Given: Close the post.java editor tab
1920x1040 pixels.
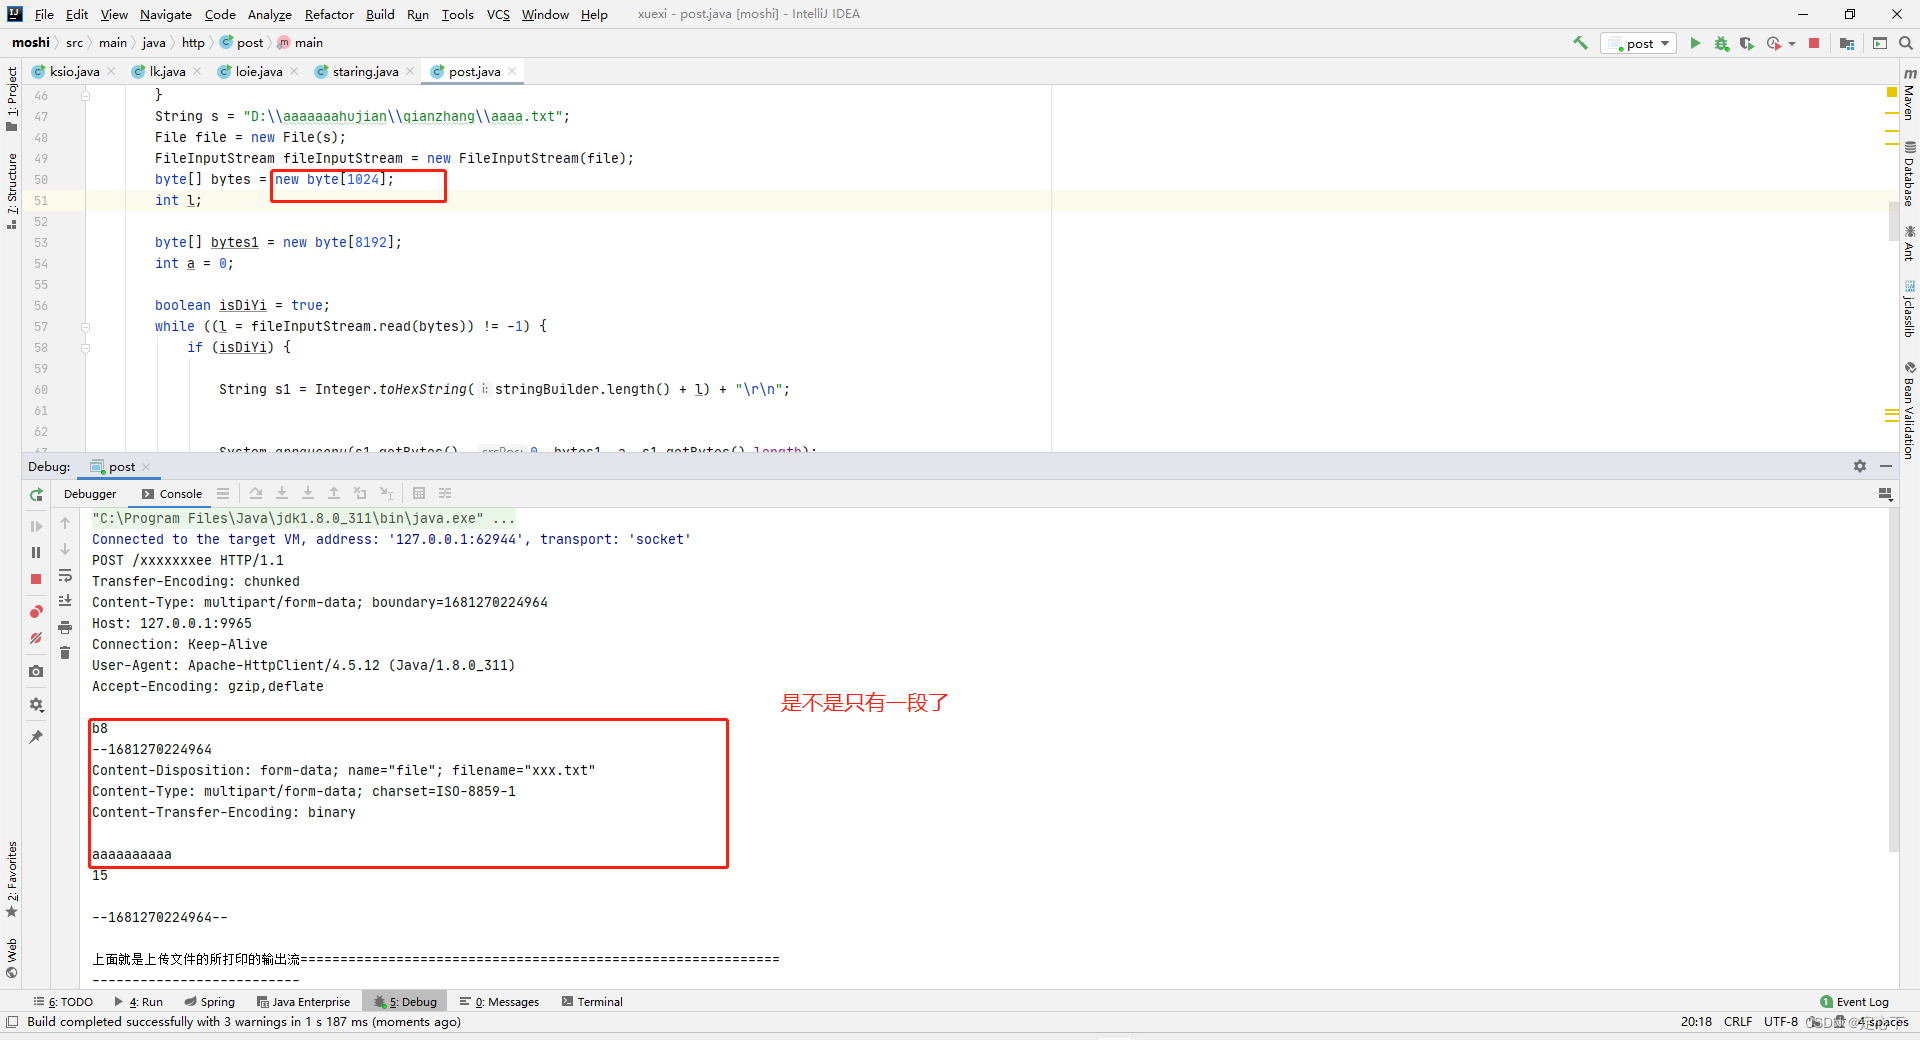Looking at the screenshot, I should [x=512, y=71].
